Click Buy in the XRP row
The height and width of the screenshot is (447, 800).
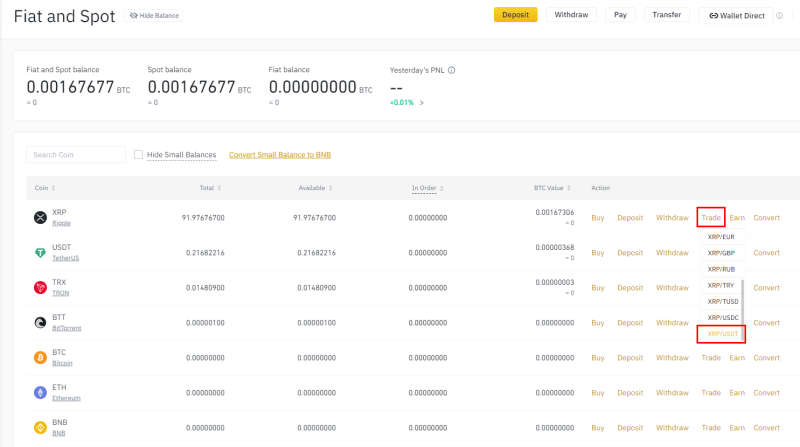(597, 218)
